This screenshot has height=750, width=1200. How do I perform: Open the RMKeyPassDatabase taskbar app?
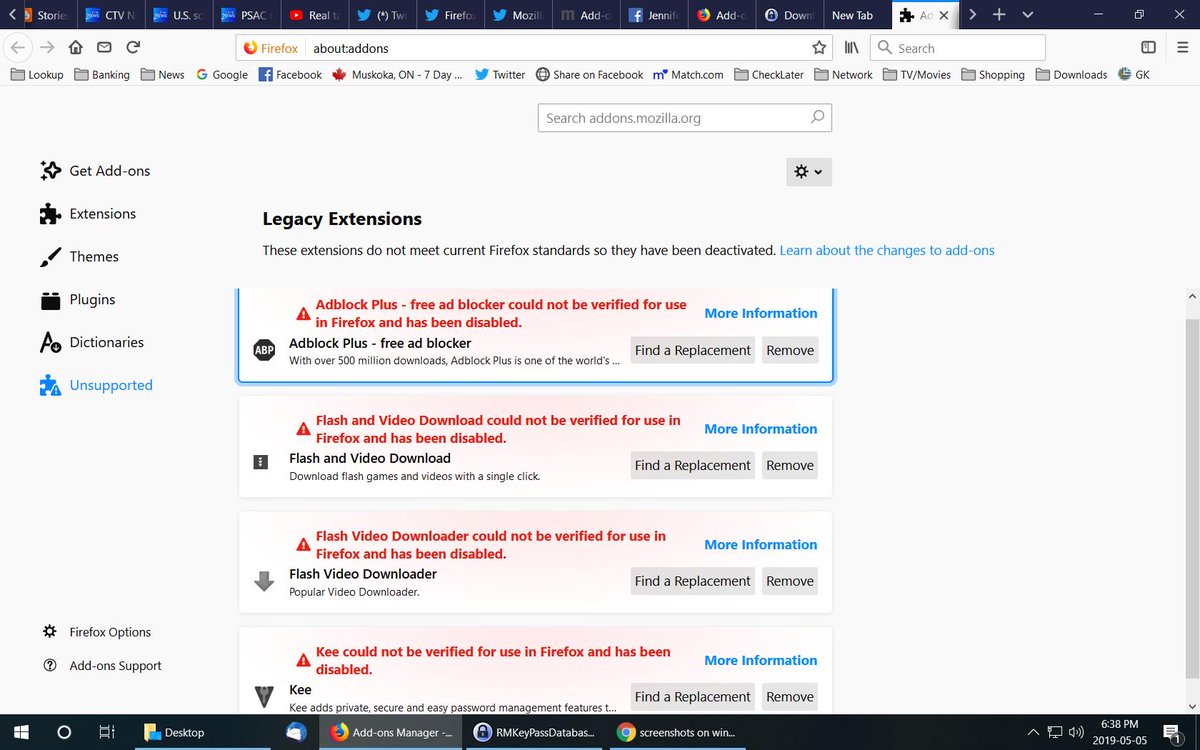click(537, 732)
